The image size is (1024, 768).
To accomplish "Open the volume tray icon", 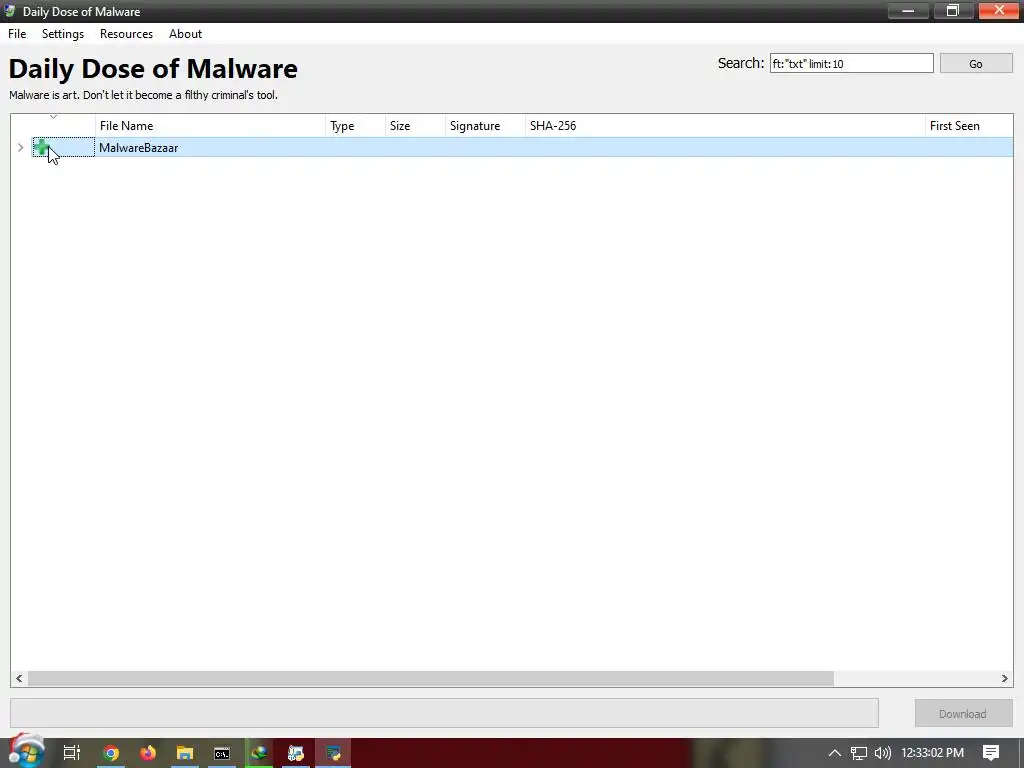I will [882, 753].
